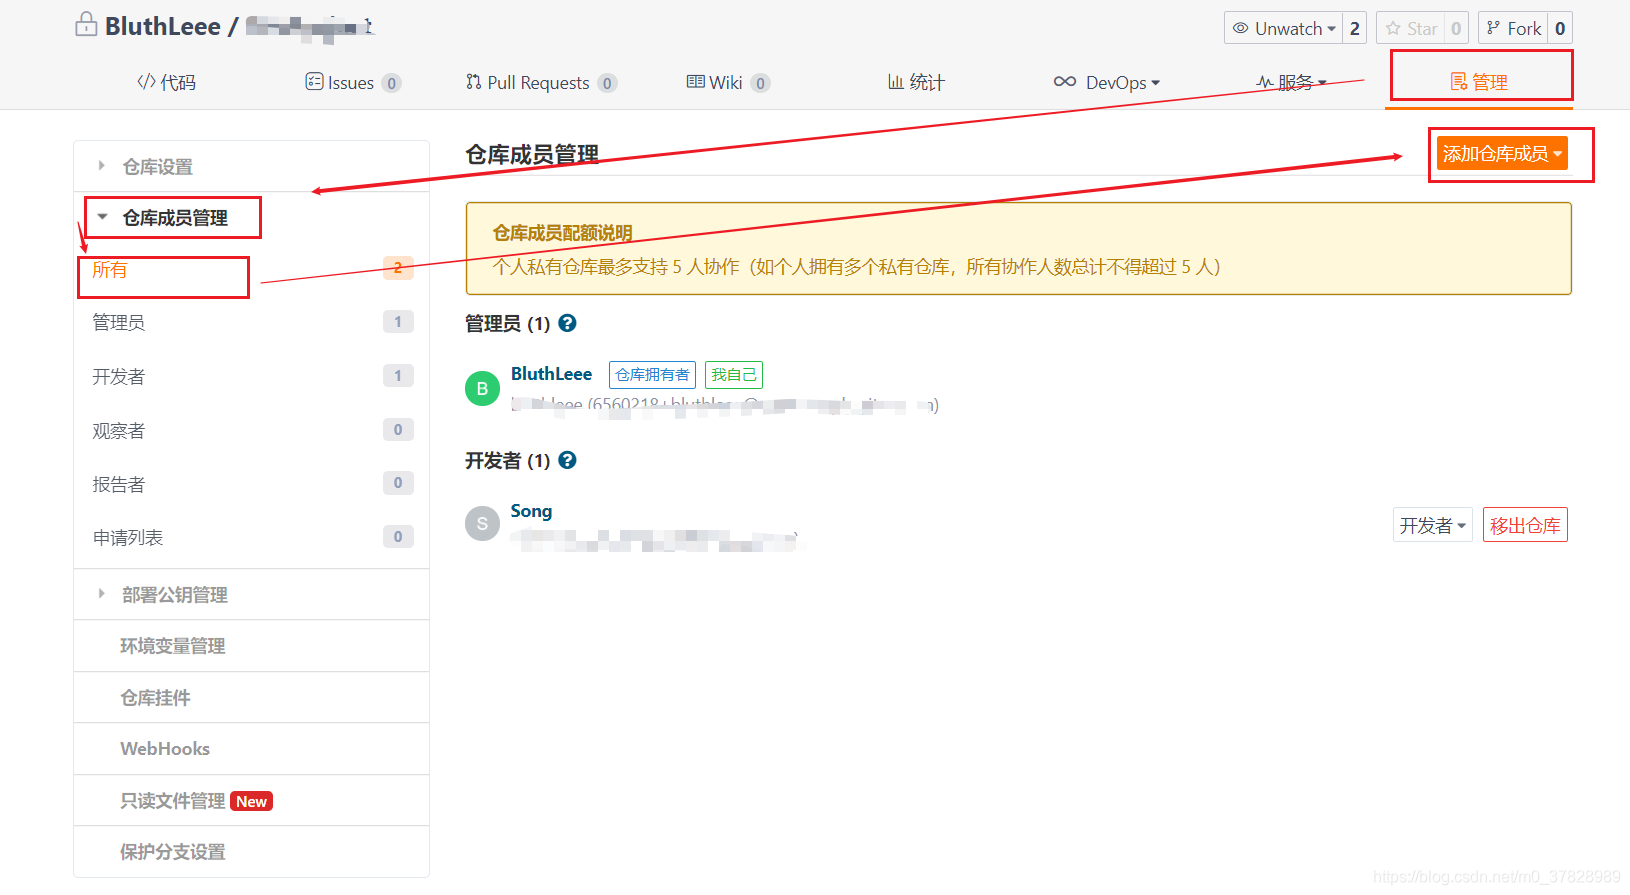
Task: Open the Pull Requests tab
Action: coord(540,82)
